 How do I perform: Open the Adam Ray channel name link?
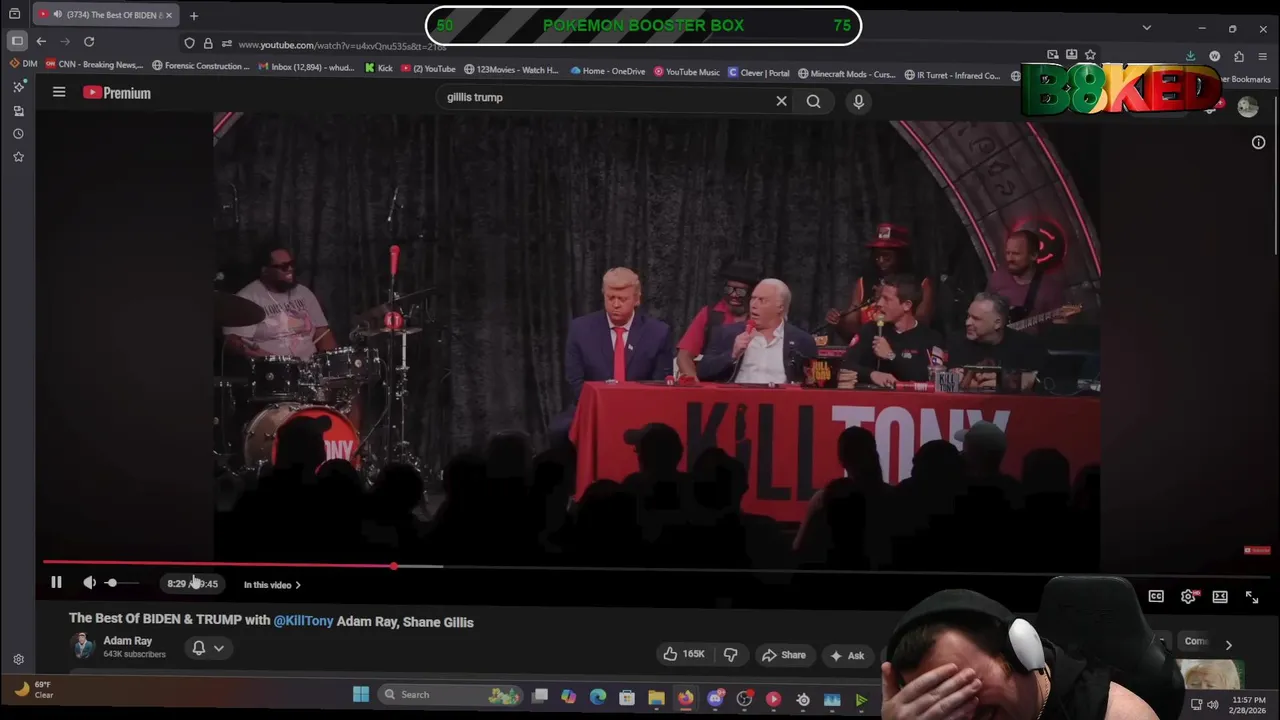click(x=128, y=641)
